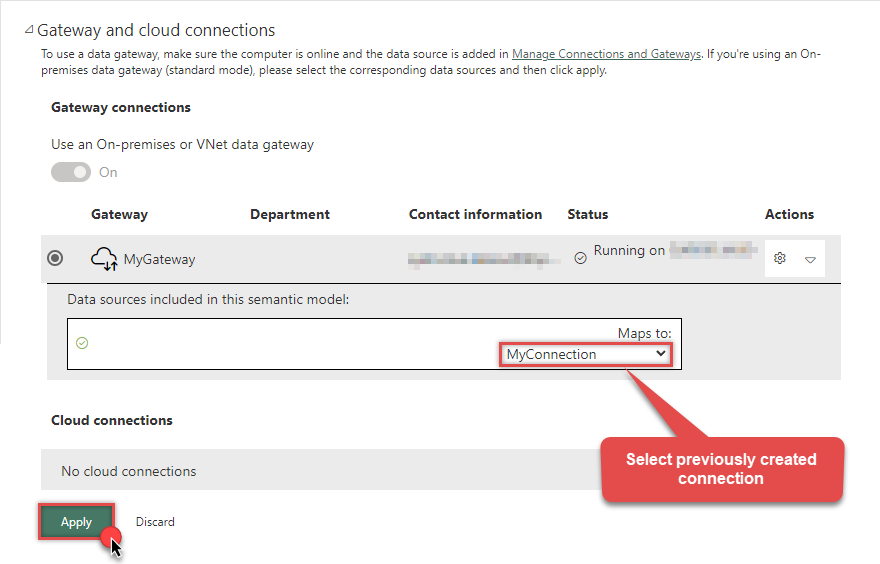Apply the gateway connection changes
This screenshot has width=880, height=564.
pos(76,522)
